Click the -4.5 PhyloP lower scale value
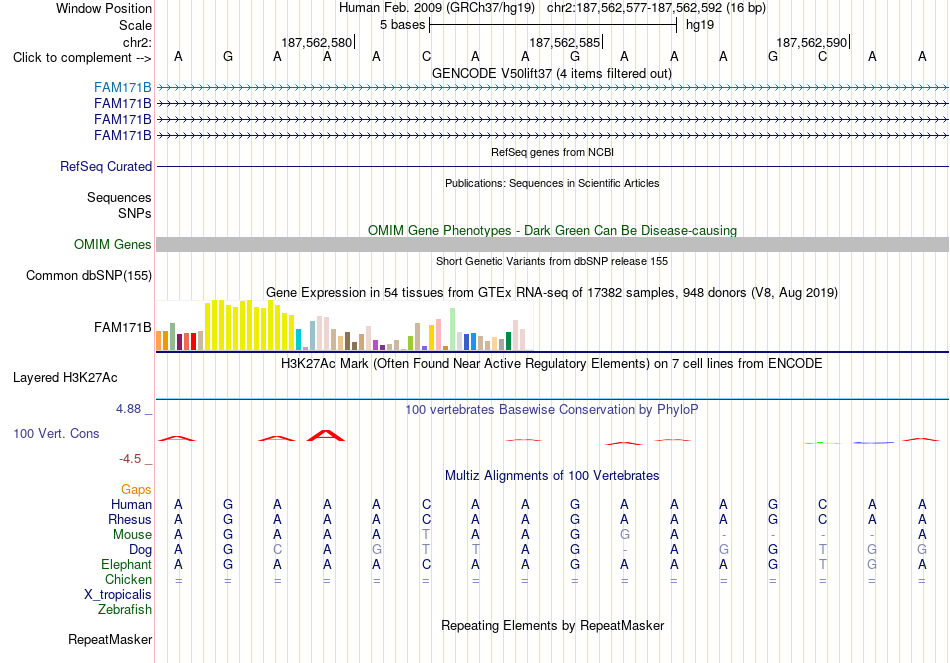Viewport: 950px width, 663px height. (130, 459)
